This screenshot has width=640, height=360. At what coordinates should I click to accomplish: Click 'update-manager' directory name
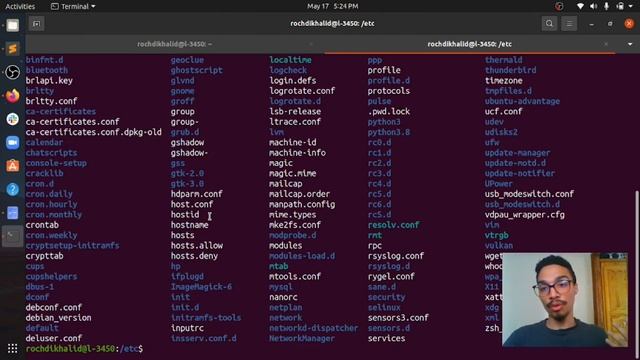517,153
